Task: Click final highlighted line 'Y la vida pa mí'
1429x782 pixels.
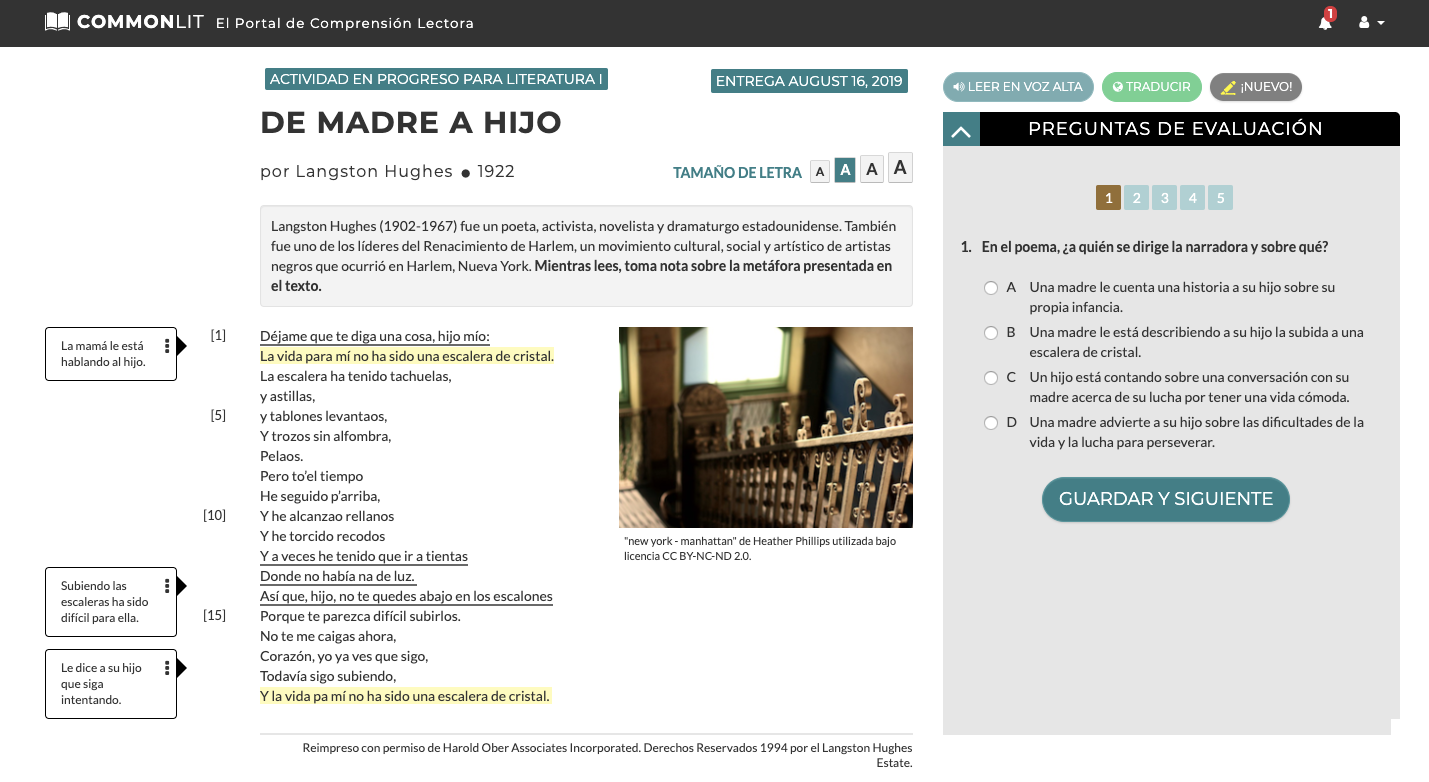Action: click(405, 696)
